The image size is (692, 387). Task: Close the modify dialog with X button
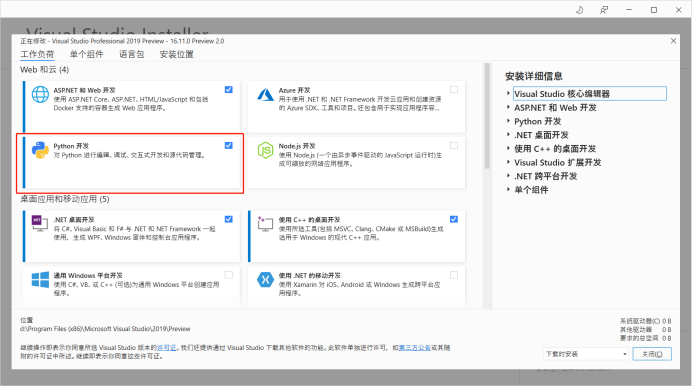[x=673, y=41]
